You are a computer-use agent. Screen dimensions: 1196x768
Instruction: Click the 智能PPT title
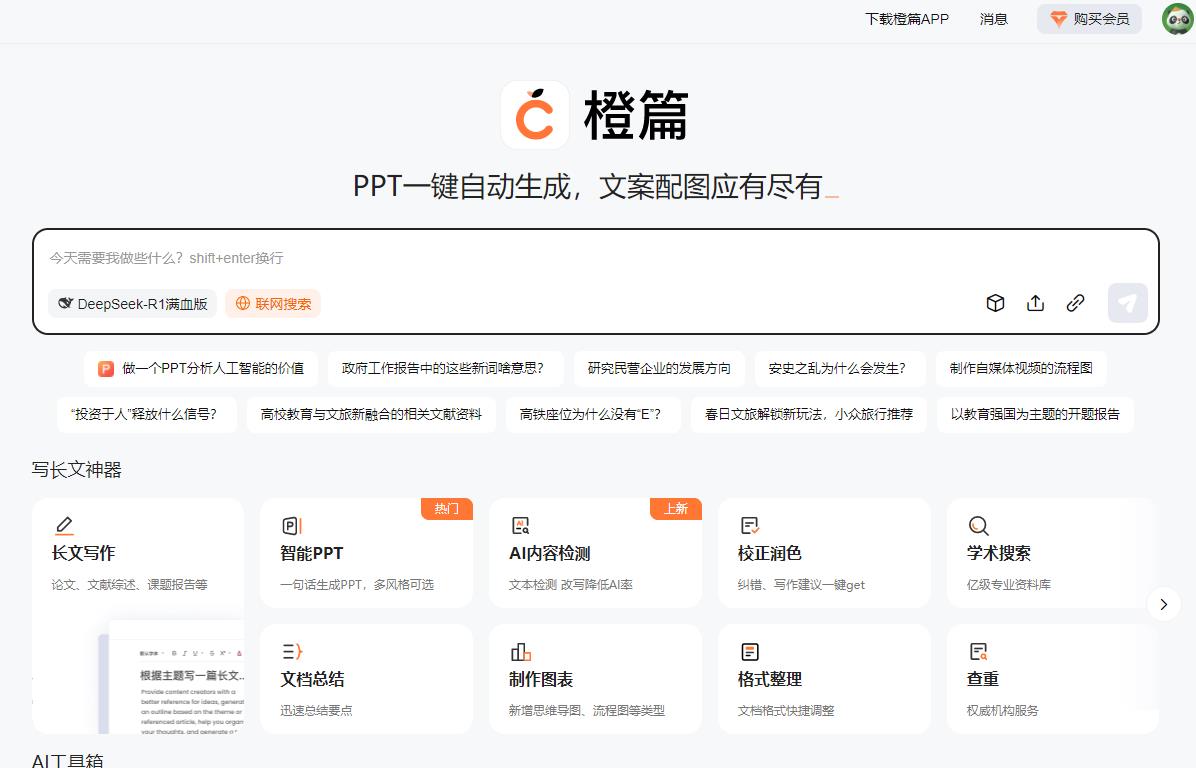[x=312, y=554]
